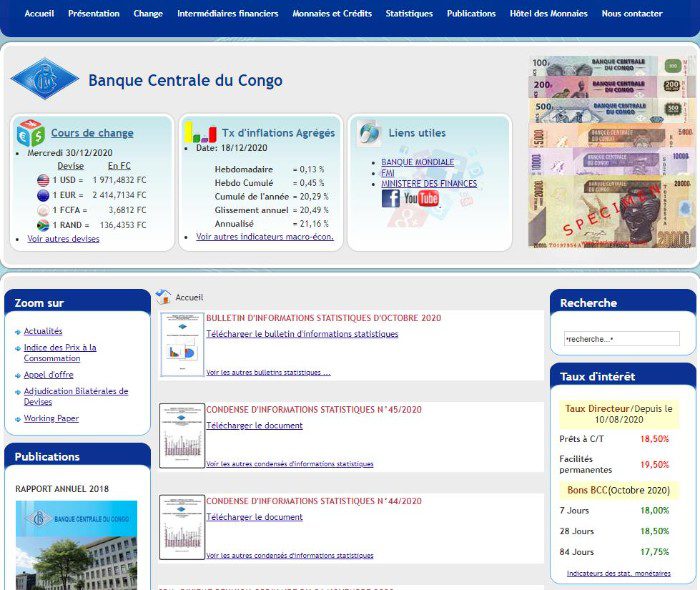Screen dimensions: 700x590
Task: Click the South African RAND flag icon
Action: 43,225
